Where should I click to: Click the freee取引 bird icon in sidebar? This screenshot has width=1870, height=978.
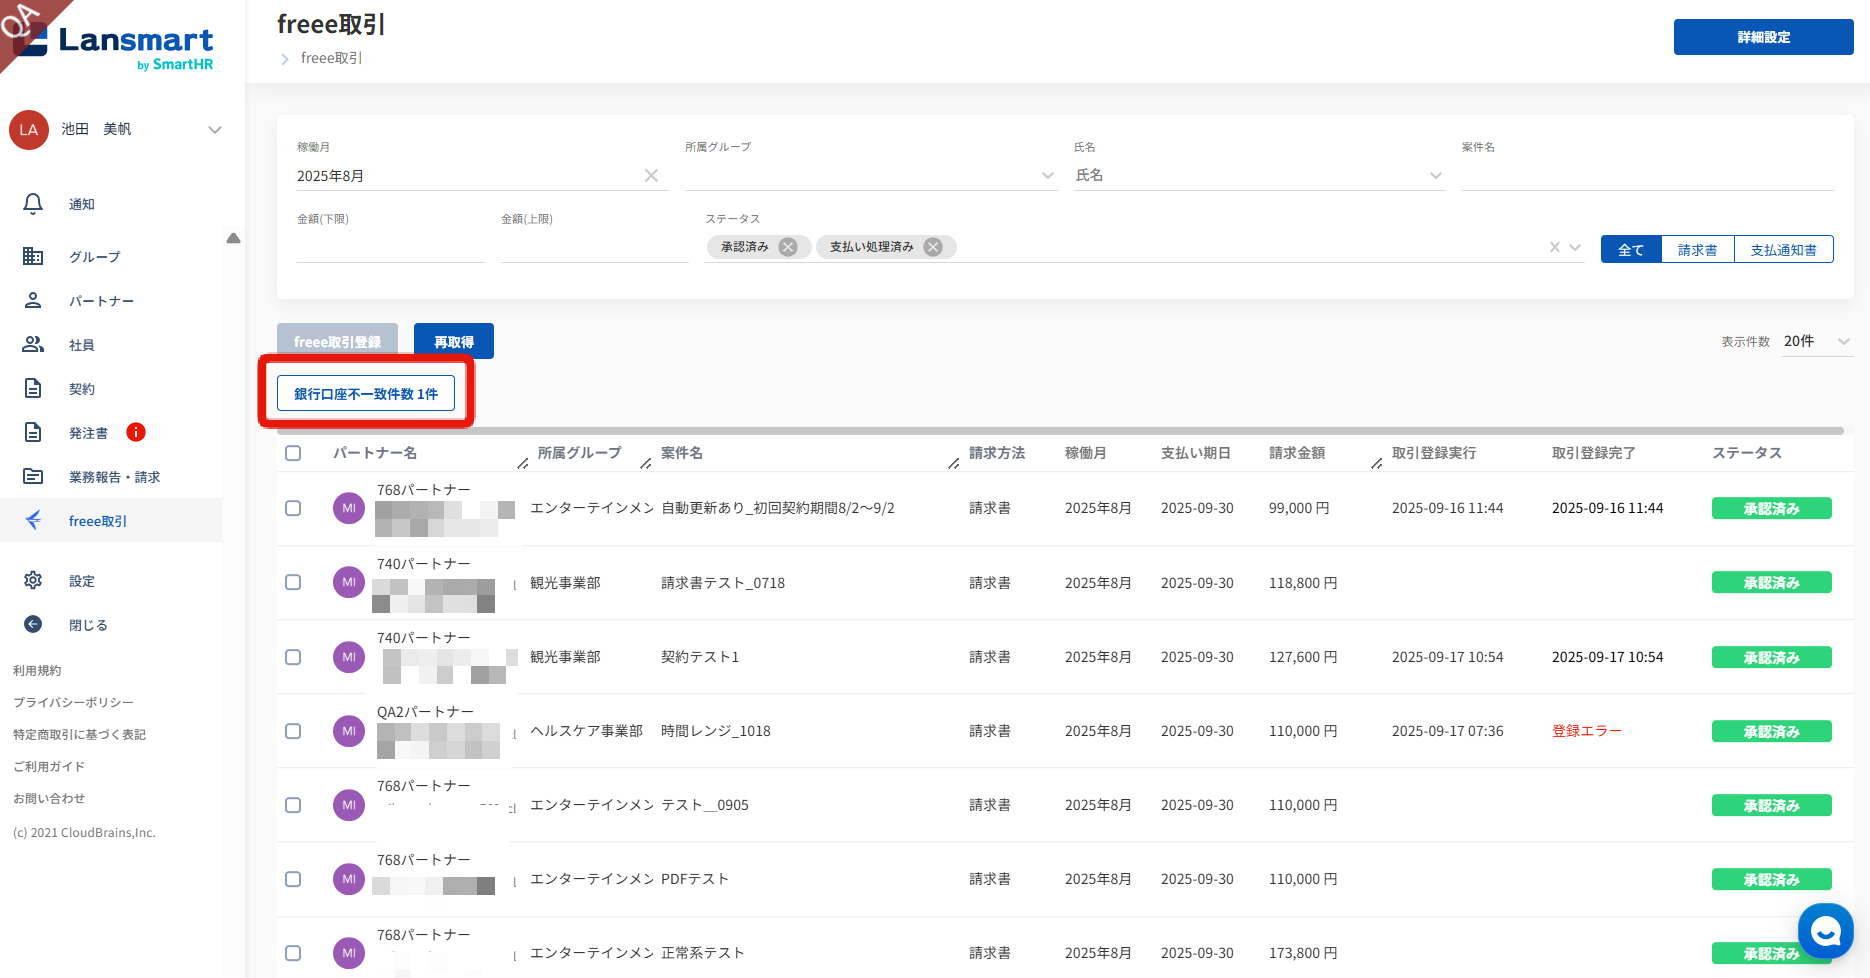[x=33, y=520]
